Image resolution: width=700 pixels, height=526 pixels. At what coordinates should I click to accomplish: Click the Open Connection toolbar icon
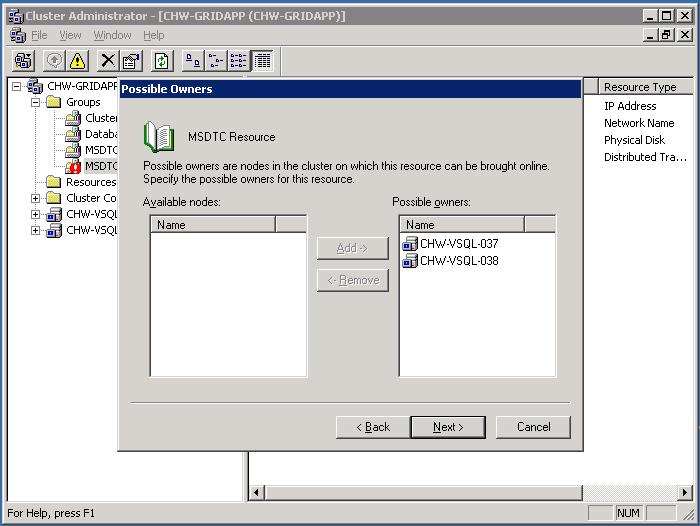pos(23,60)
